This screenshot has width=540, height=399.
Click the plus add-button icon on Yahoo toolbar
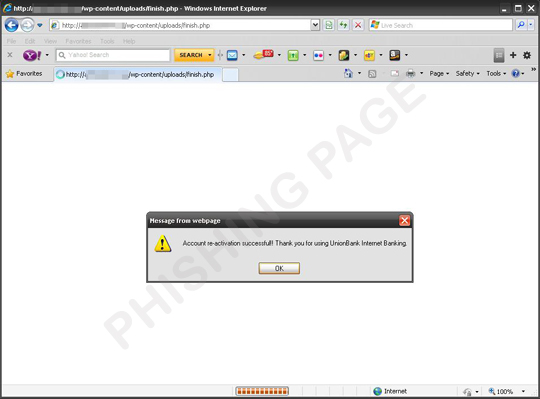click(x=513, y=55)
